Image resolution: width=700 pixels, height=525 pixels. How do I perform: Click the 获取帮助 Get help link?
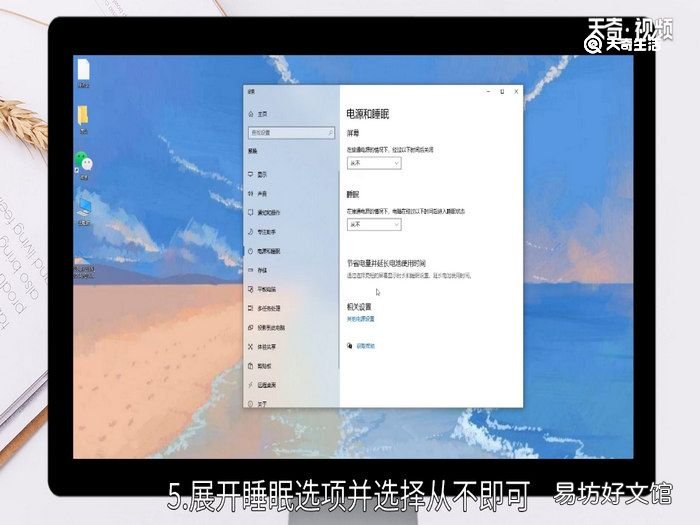pyautogui.click(x=366, y=346)
